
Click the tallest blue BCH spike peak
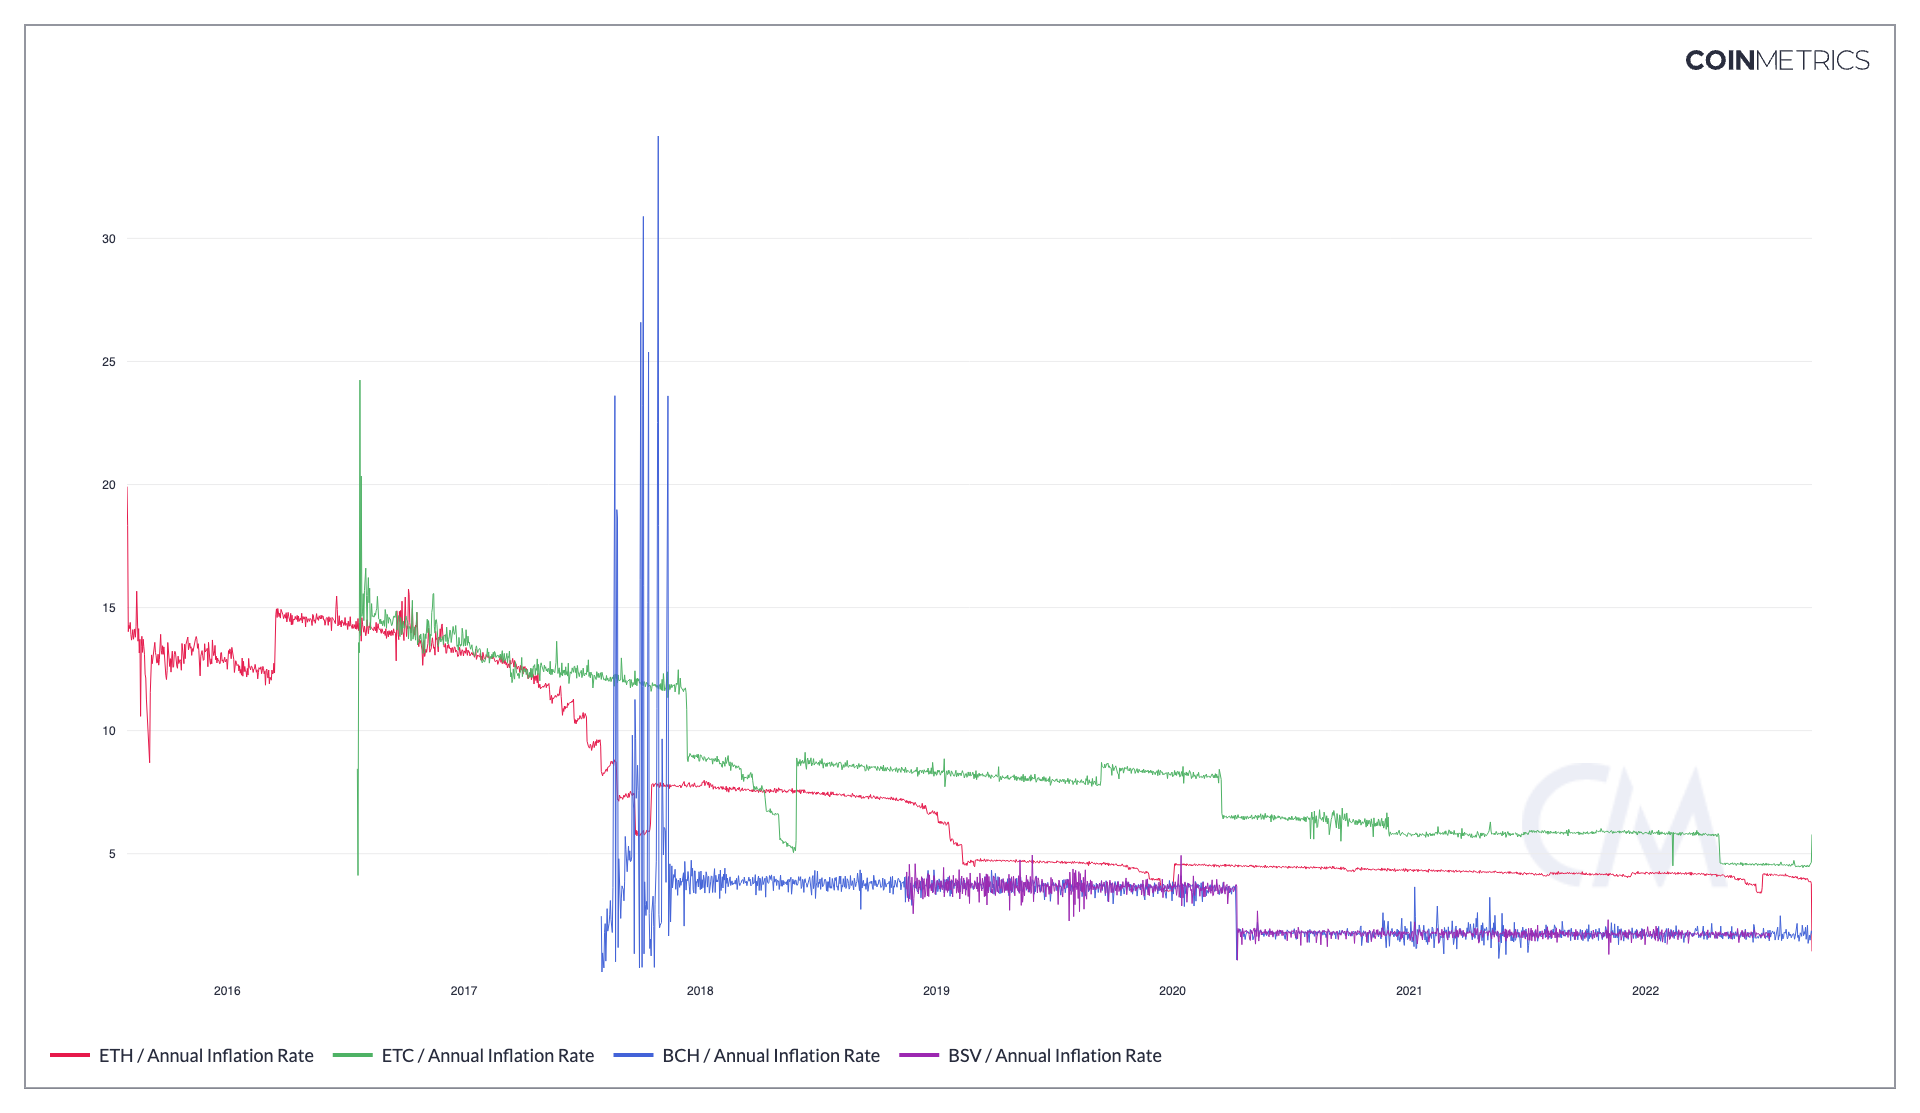(658, 139)
